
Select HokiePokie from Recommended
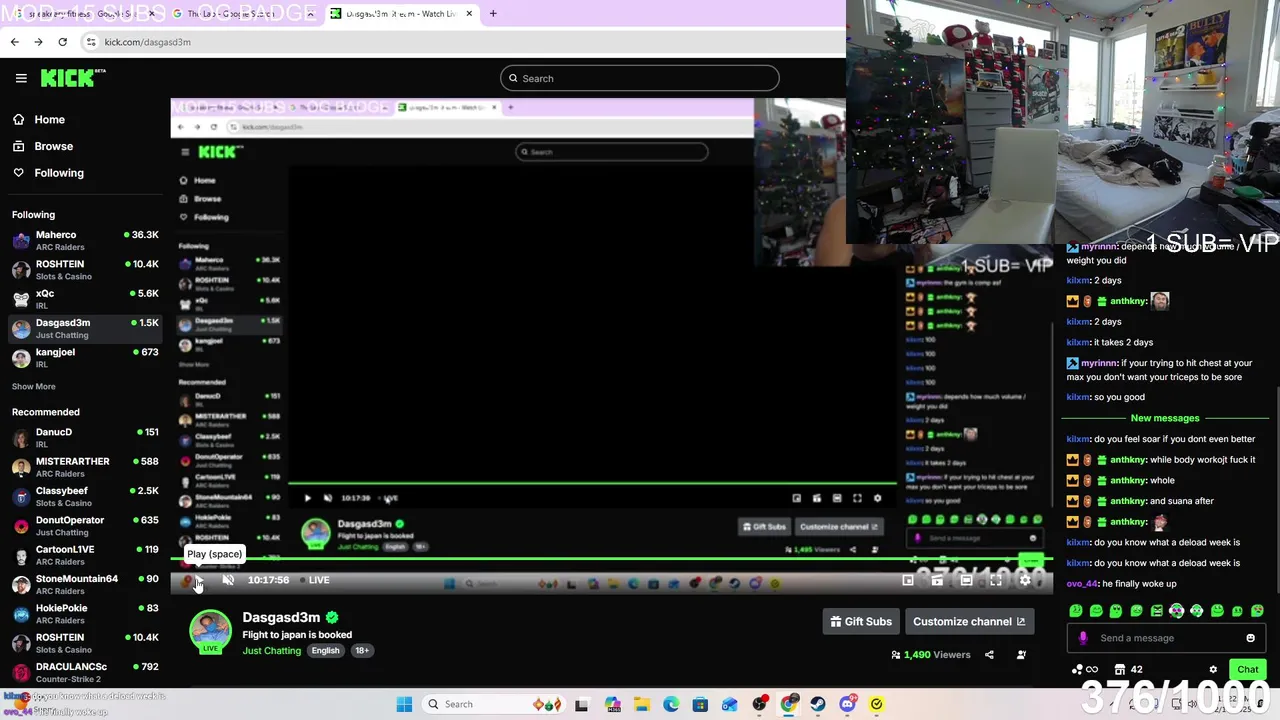[85, 614]
